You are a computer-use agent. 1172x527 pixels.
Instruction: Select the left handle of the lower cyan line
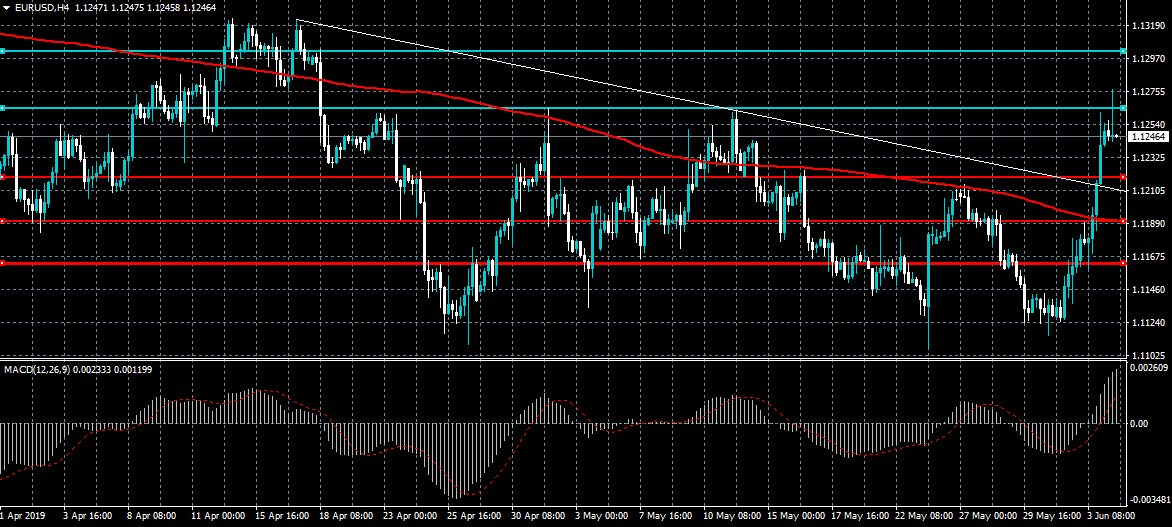point(2,108)
